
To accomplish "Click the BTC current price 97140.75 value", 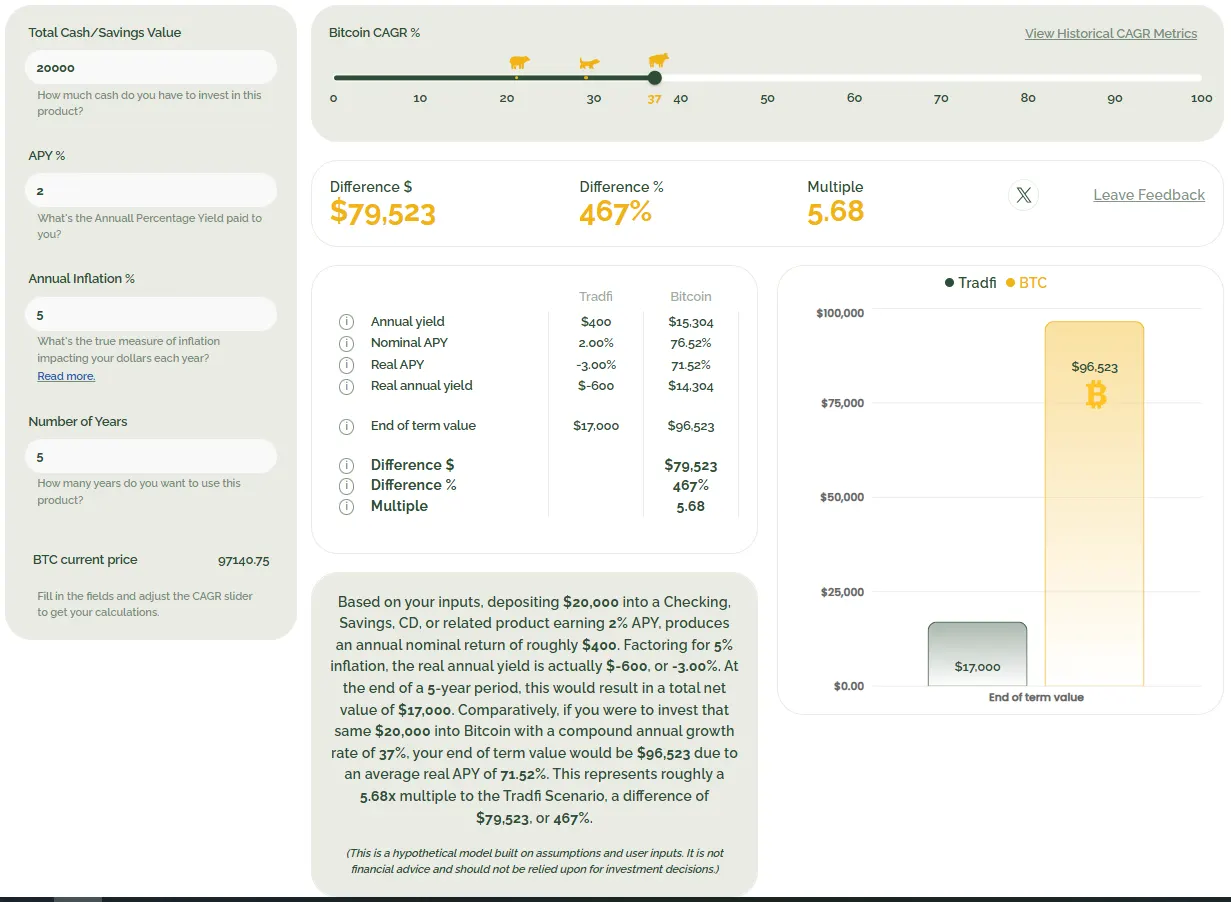I will pos(243,560).
